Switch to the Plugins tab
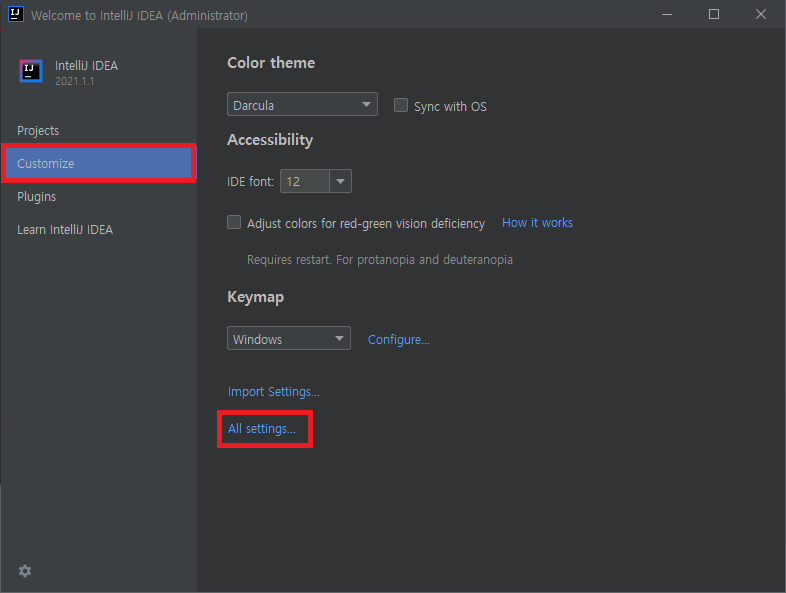 click(37, 196)
